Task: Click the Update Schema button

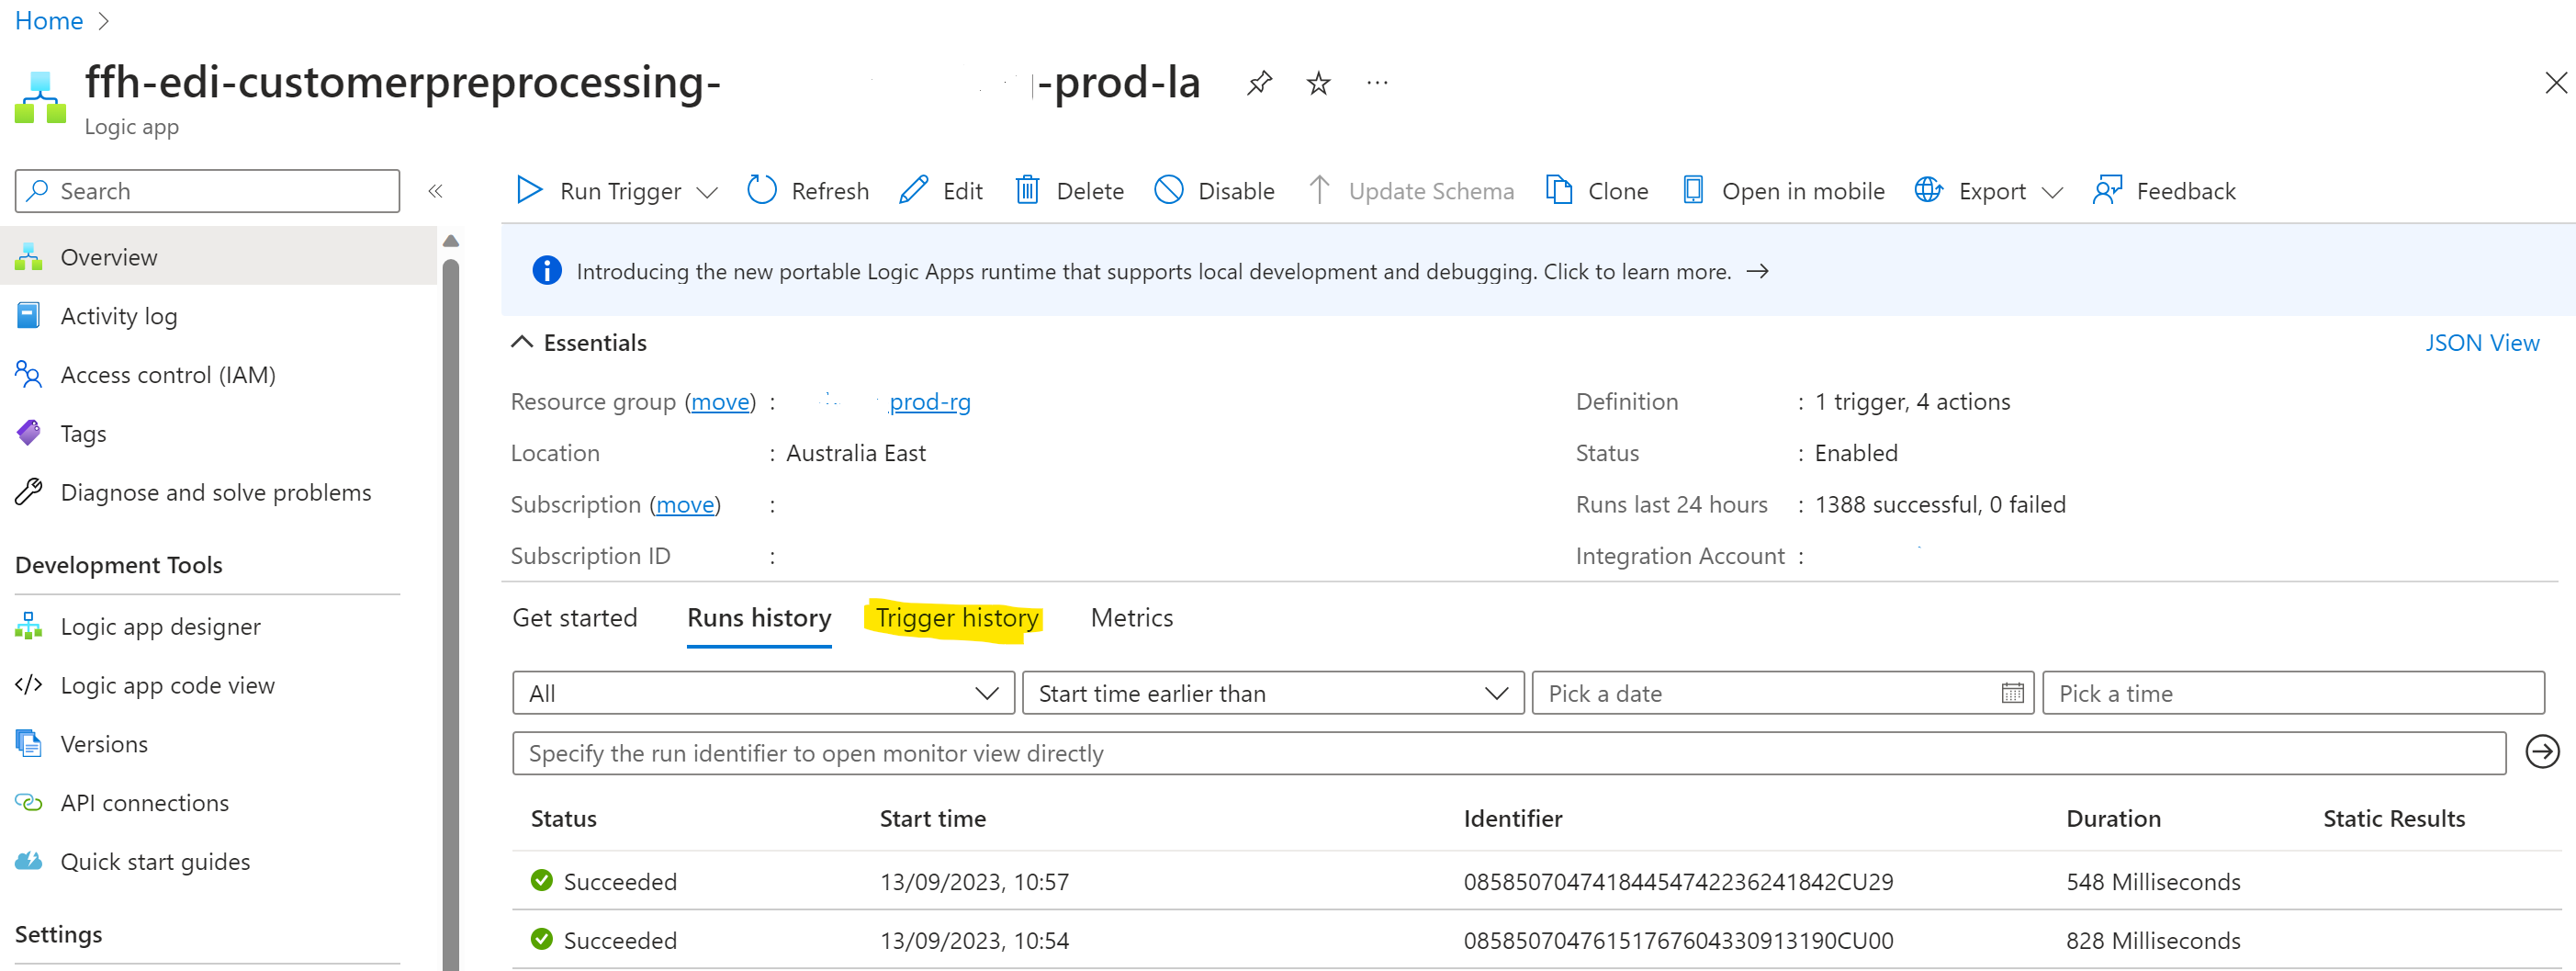Action: pos(1411,190)
